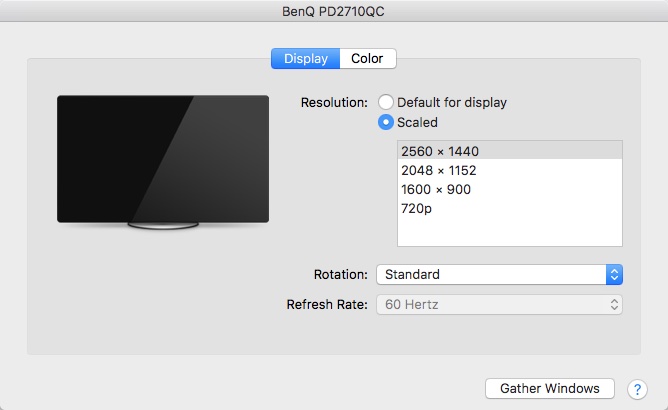Click the BenQ PD2710QC window title bar
668x410 pixels.
[x=334, y=11]
